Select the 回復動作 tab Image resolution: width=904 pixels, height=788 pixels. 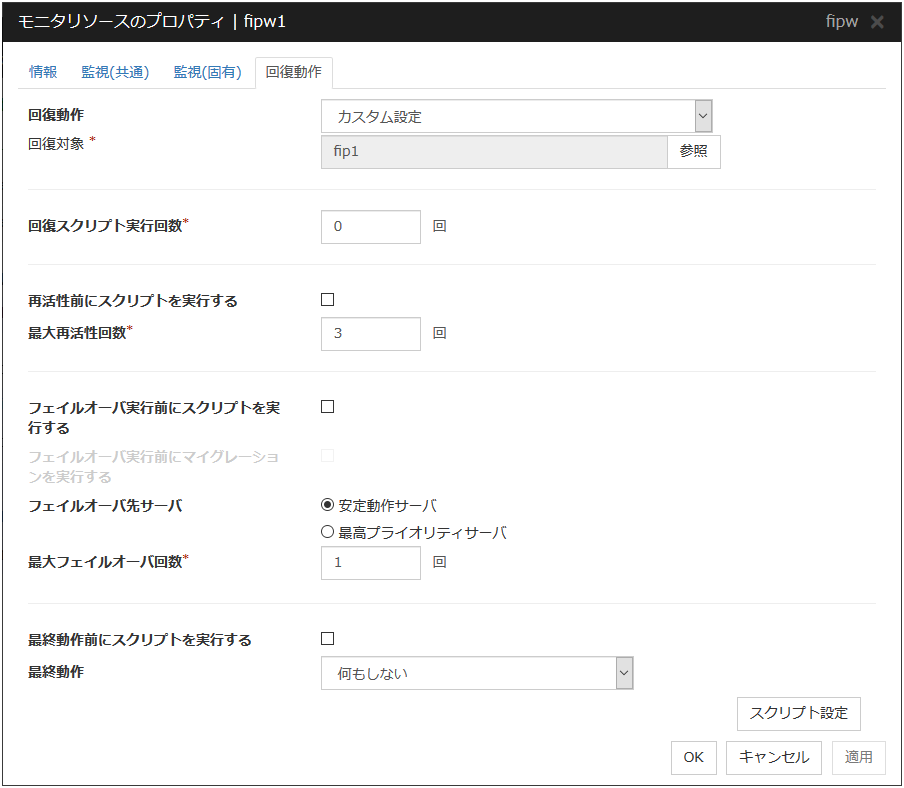coord(293,72)
